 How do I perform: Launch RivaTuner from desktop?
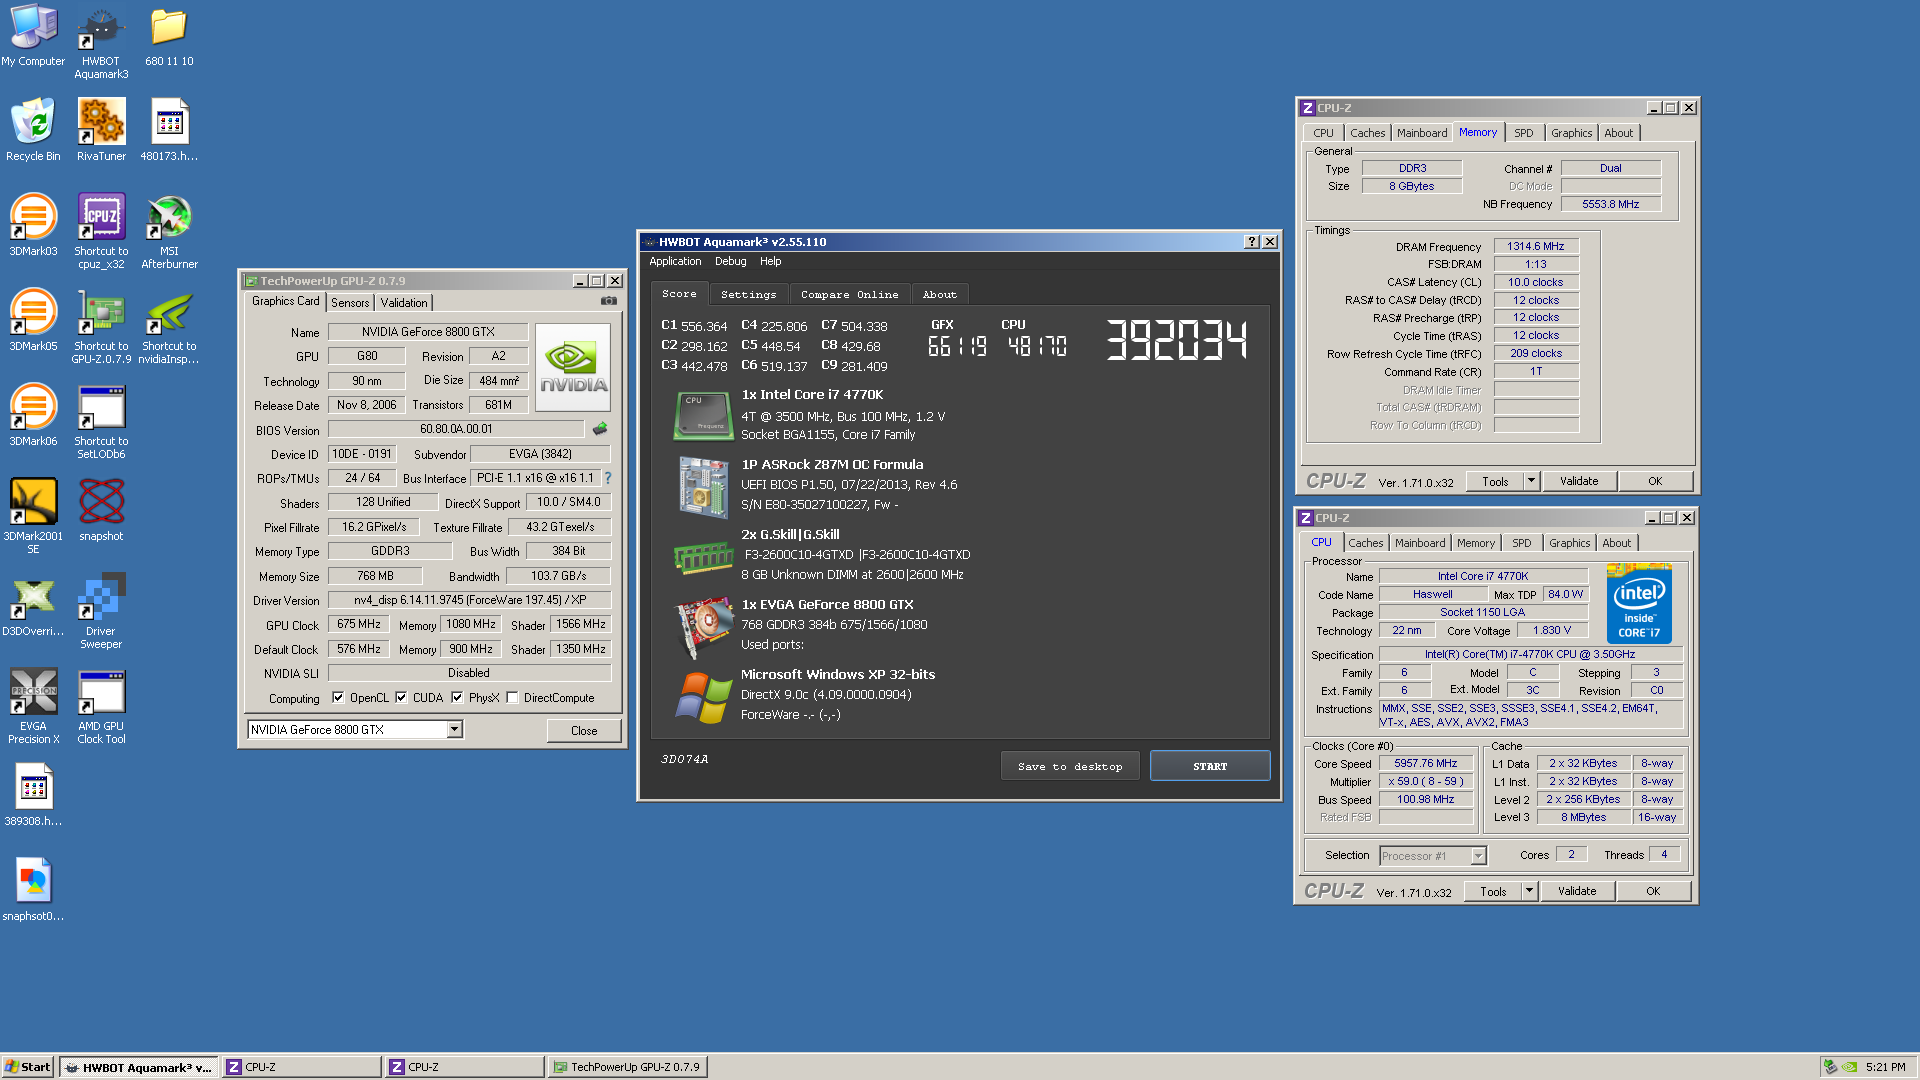pos(101,130)
